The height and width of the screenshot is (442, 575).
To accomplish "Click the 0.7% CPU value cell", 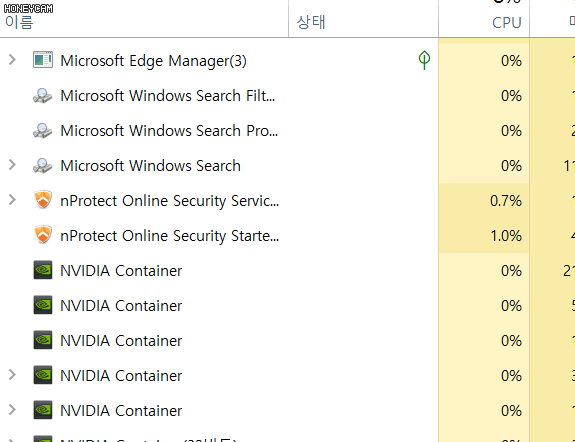I will tap(484, 201).
